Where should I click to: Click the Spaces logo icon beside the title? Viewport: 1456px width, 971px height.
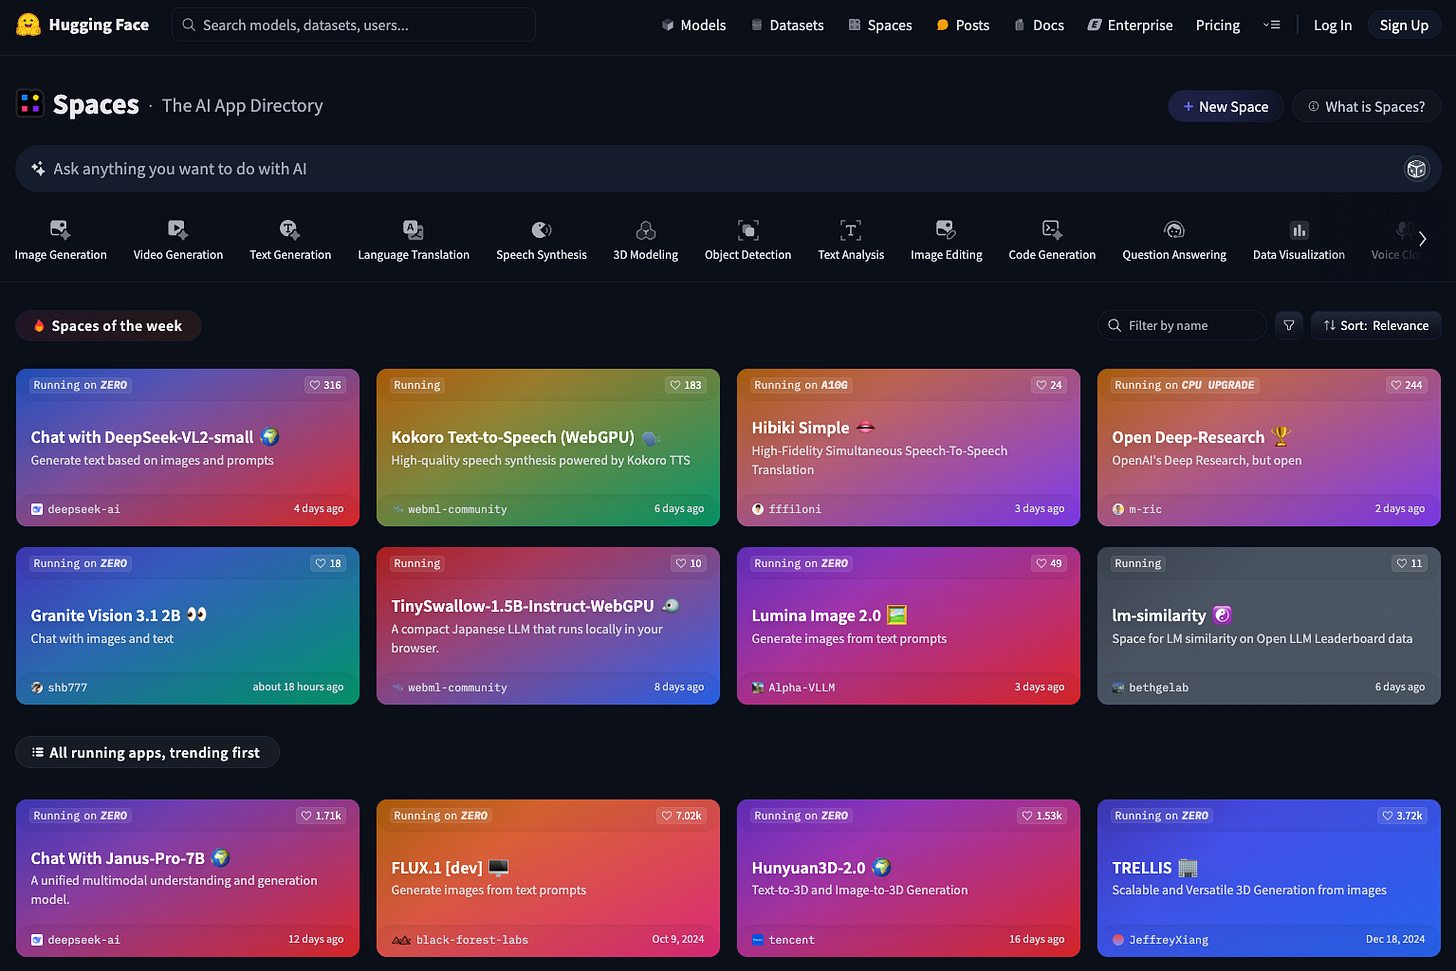(30, 103)
